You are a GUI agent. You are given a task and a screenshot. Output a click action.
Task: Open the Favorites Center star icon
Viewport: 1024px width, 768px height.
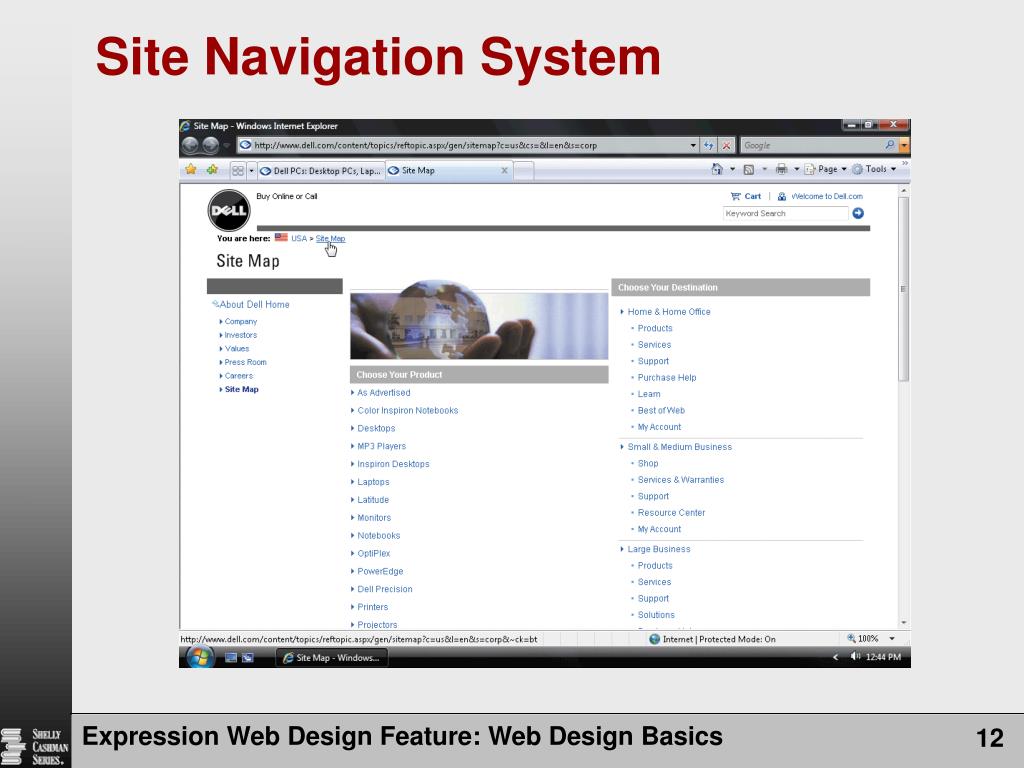pos(191,170)
